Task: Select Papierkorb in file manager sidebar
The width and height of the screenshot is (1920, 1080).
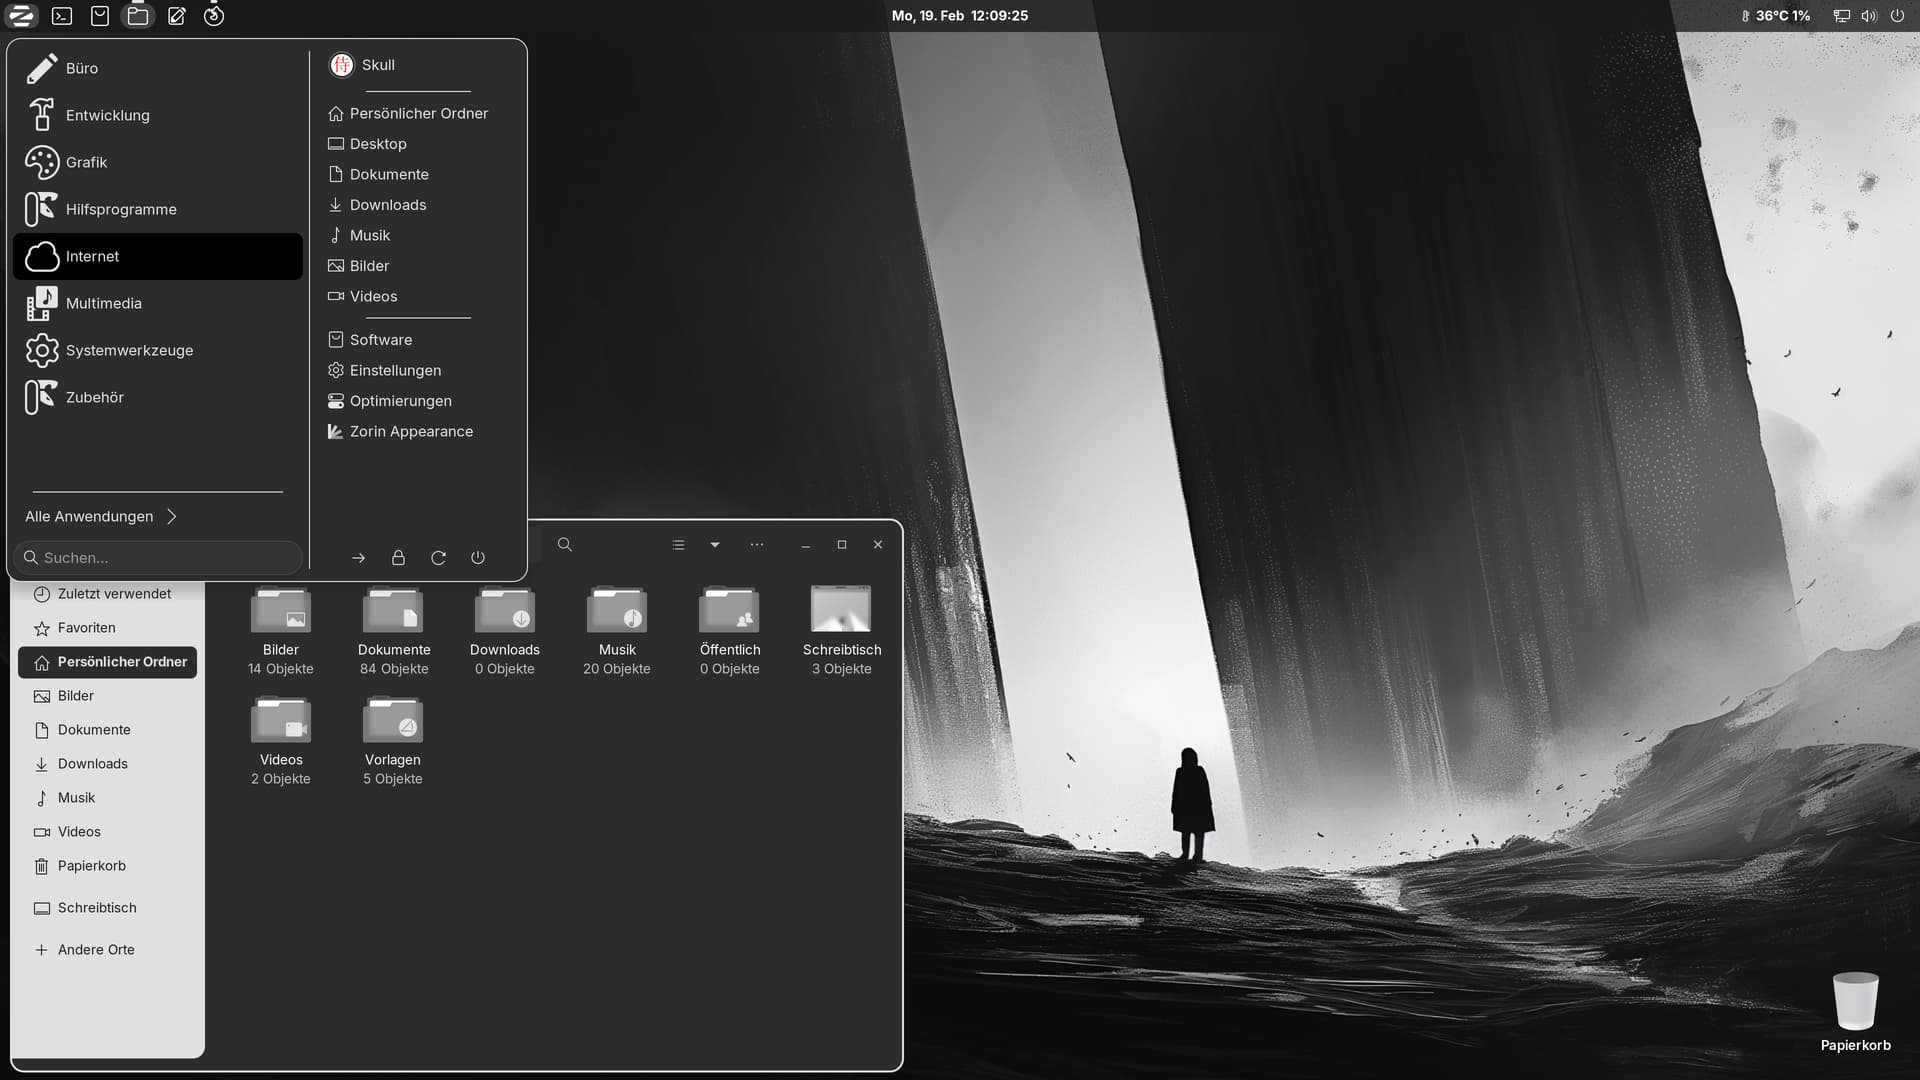Action: coord(92,866)
